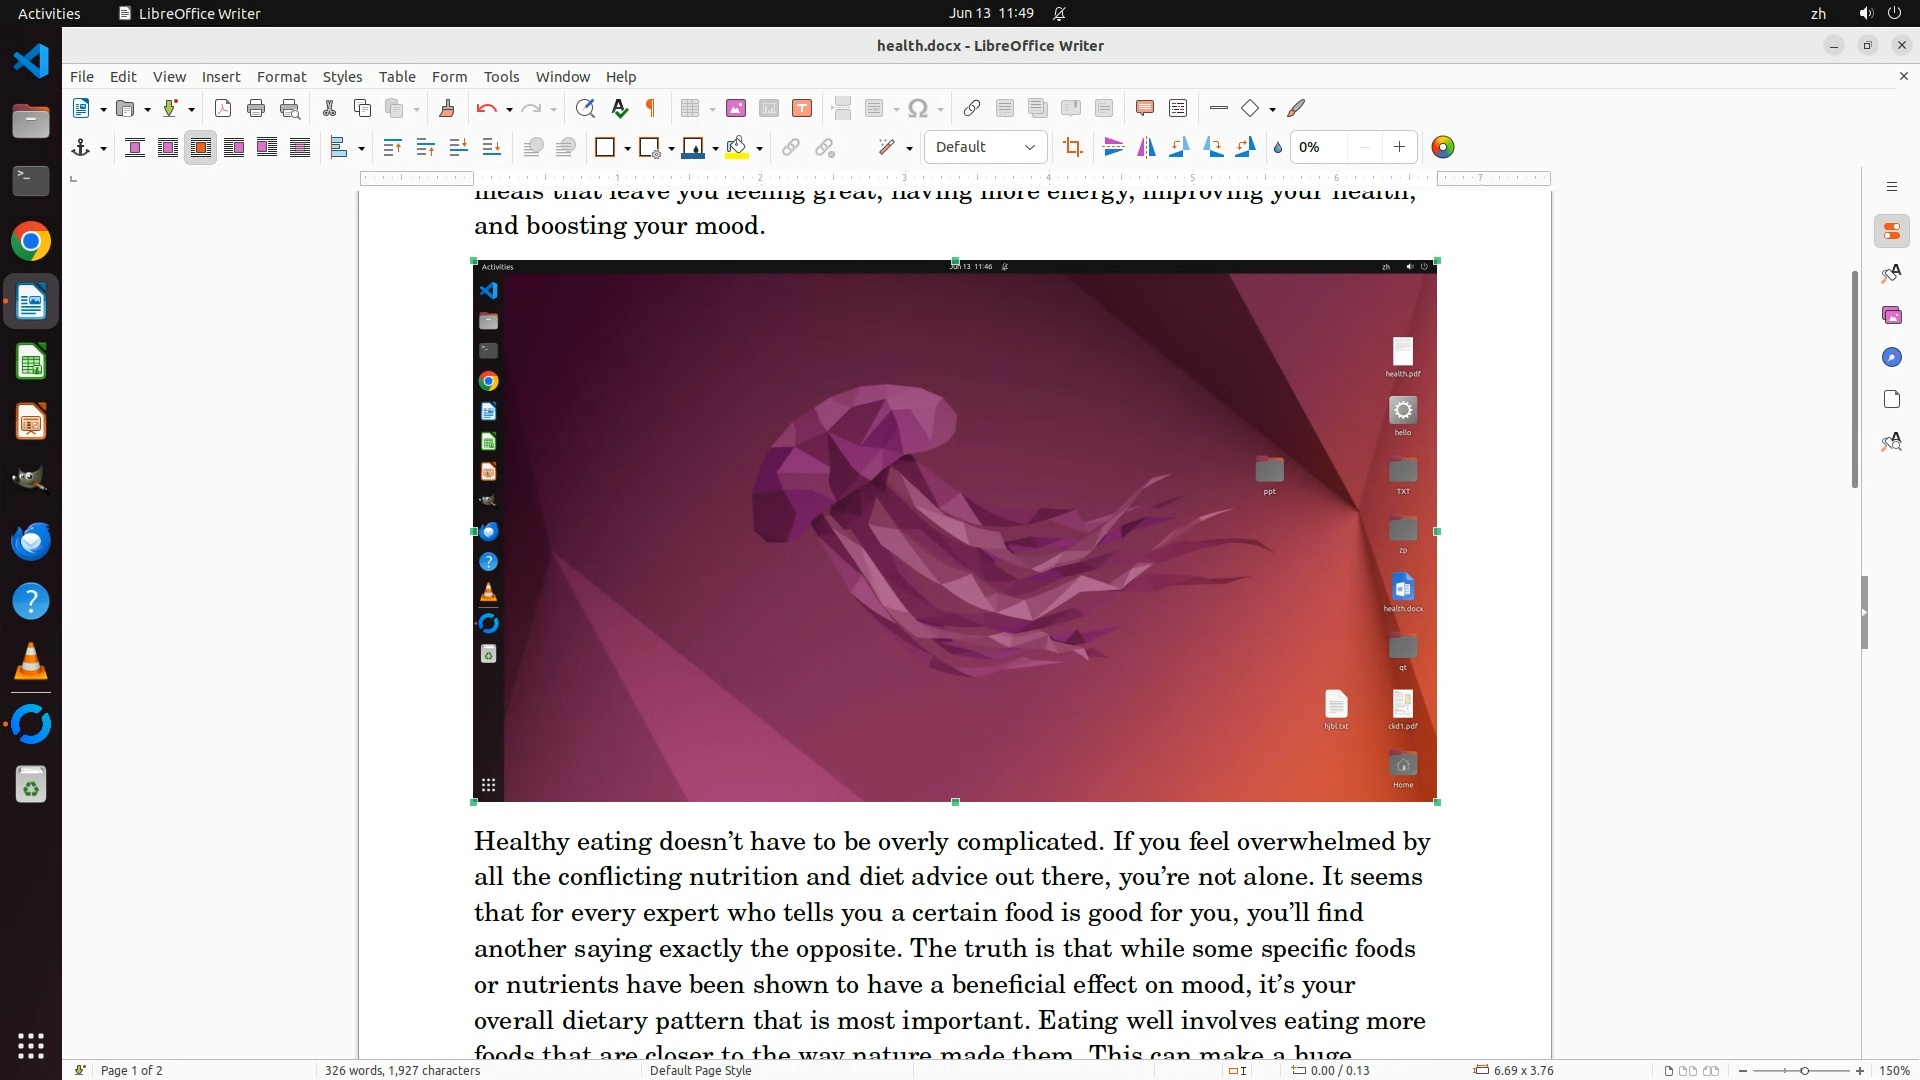Viewport: 1920px width, 1080px height.
Task: Click the Export as PDF icon
Action: point(223,109)
